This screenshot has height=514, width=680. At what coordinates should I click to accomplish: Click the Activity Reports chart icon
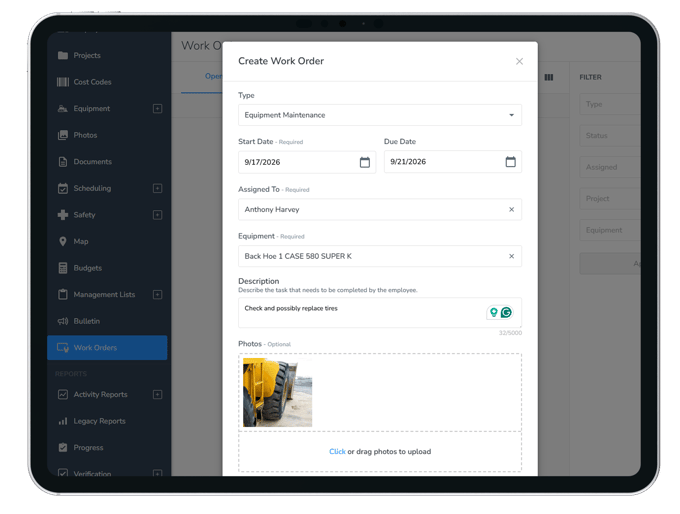63,395
